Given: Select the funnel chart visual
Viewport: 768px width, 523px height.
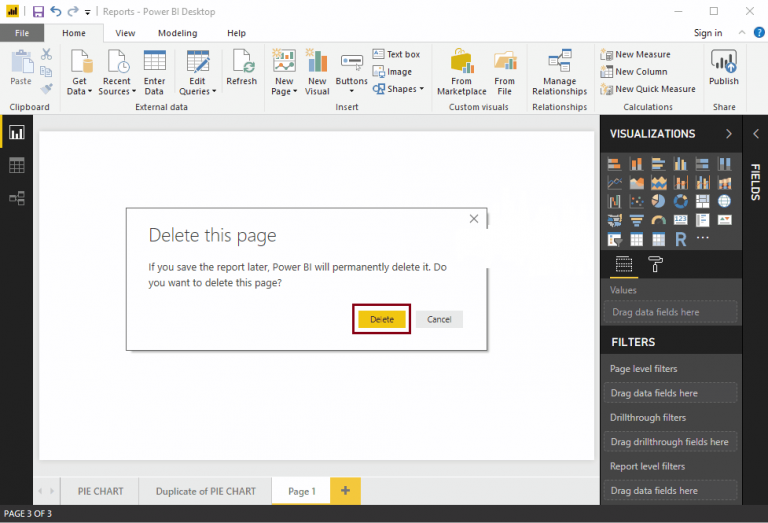Looking at the screenshot, I should tap(636, 220).
